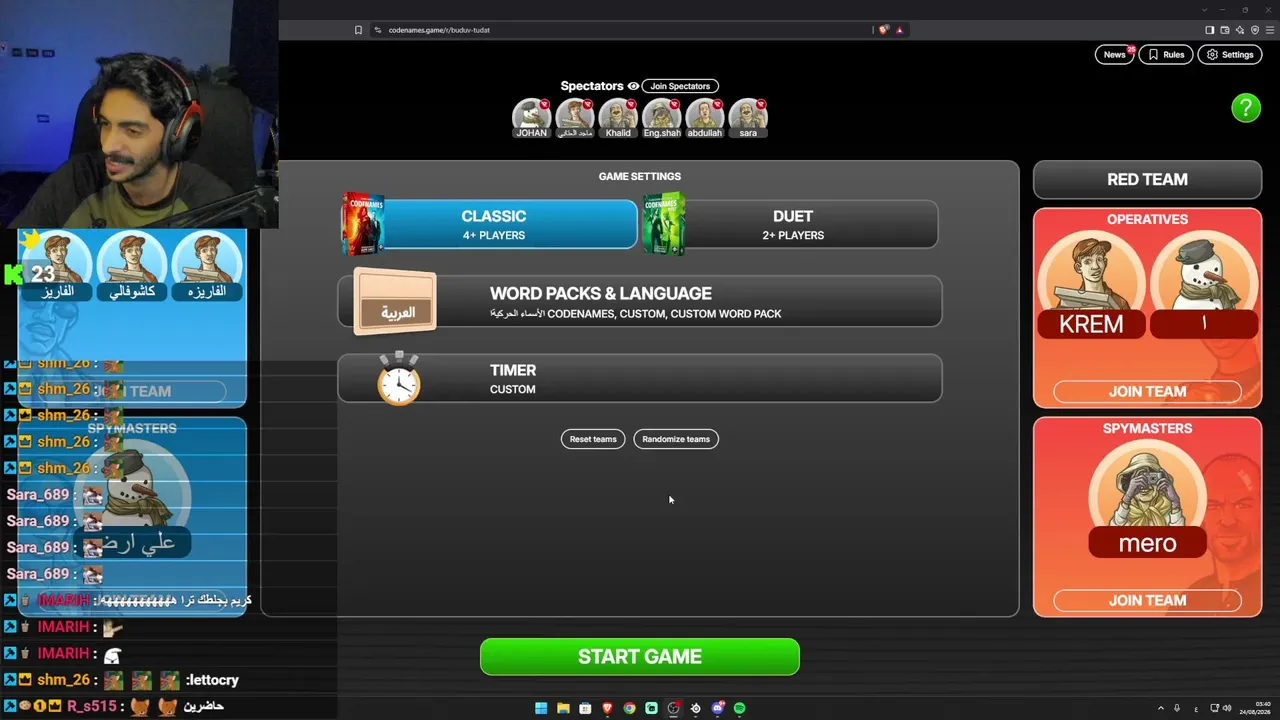
Task: Open Spotify from the taskbar
Action: pyautogui.click(x=739, y=708)
